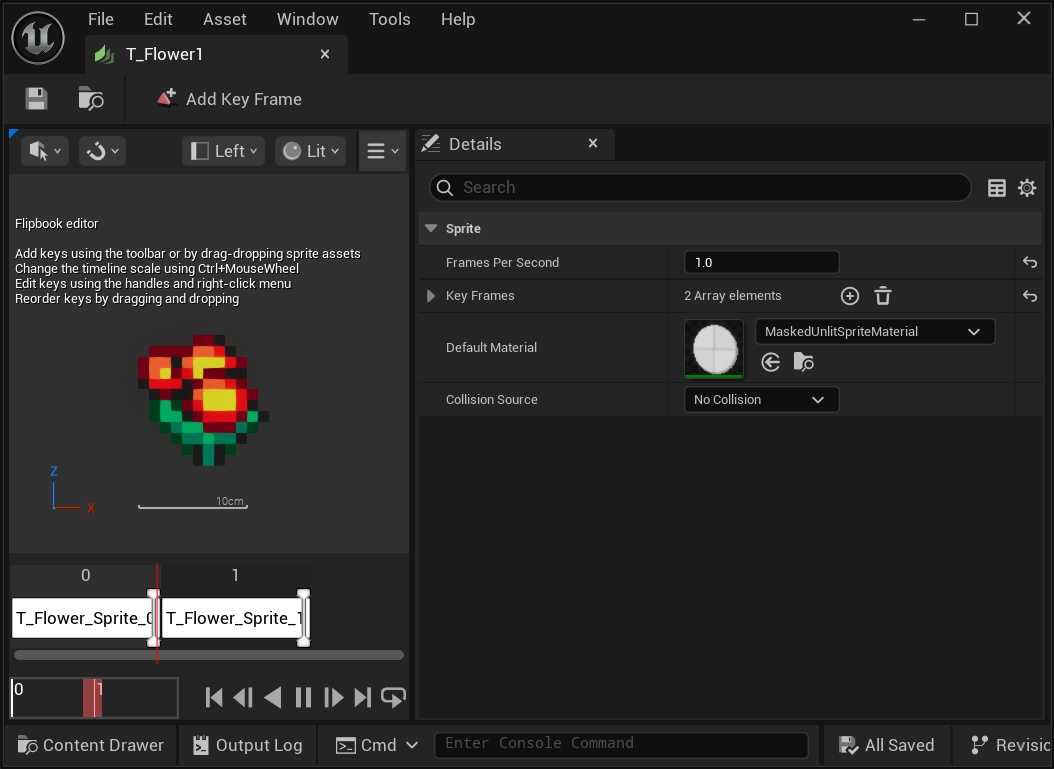Viewport: 1054px width, 769px height.
Task: Click the Add Key Frame button
Action: [x=228, y=99]
